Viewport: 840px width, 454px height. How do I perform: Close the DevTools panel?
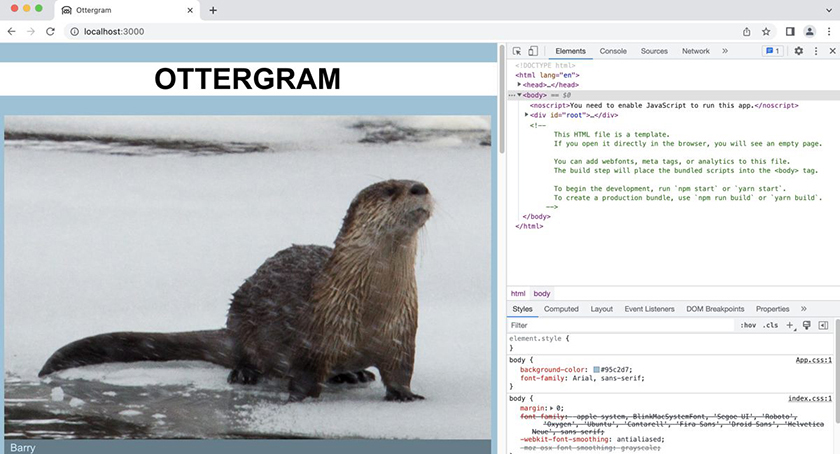point(832,51)
